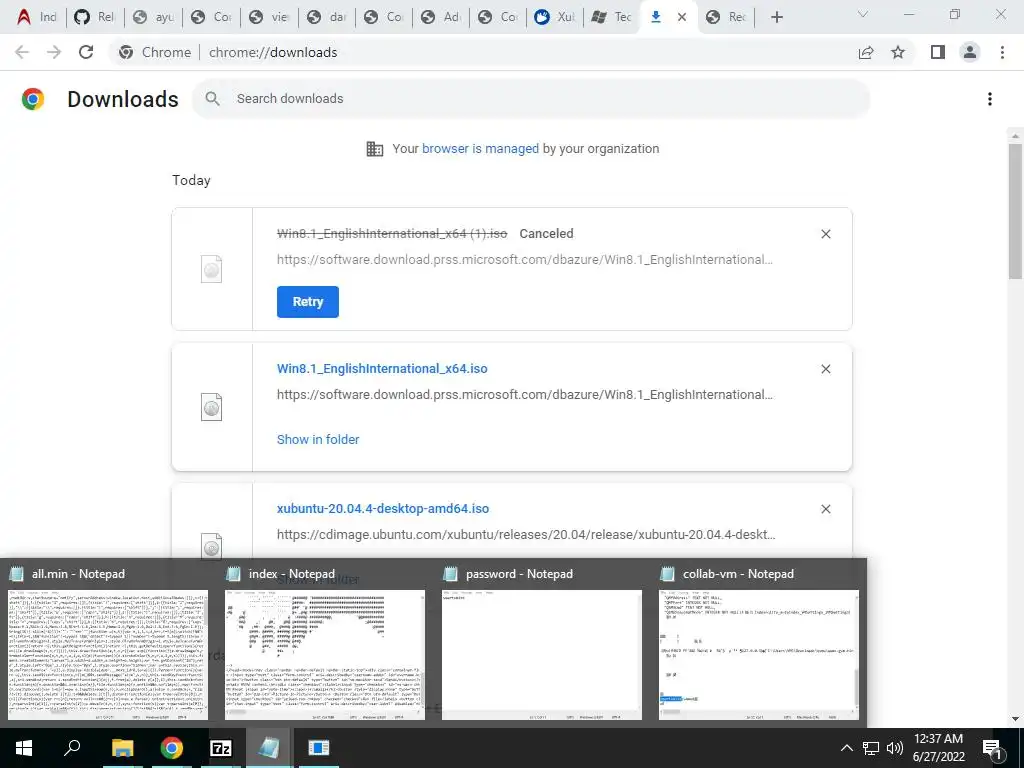Screen dimensions: 1024x768
Task: Click file icon of canceled Win8.1 download
Action: pyautogui.click(x=212, y=269)
